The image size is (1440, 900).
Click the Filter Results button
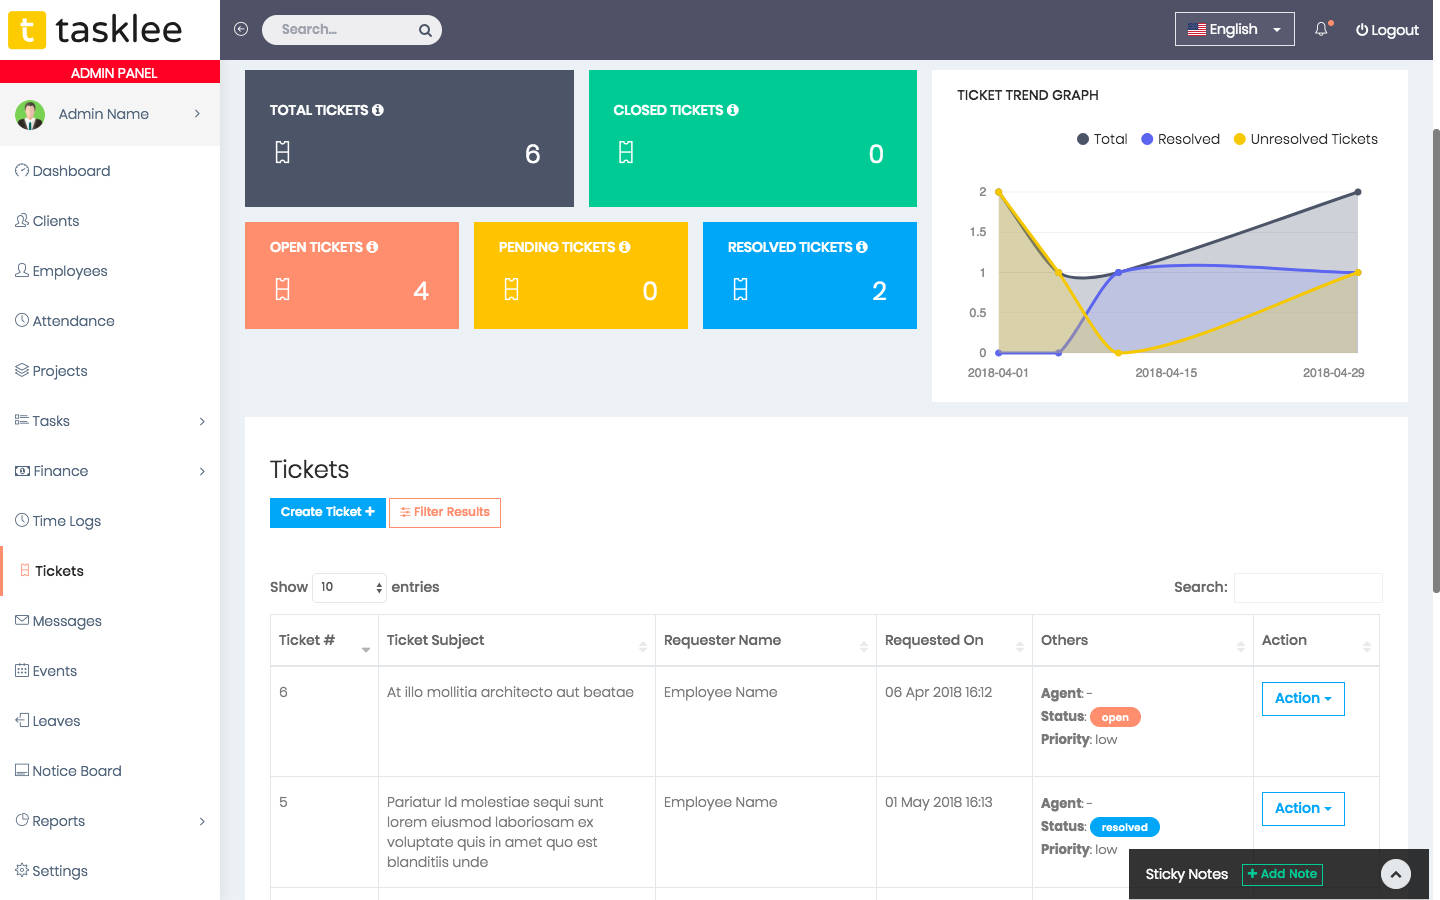pyautogui.click(x=444, y=512)
